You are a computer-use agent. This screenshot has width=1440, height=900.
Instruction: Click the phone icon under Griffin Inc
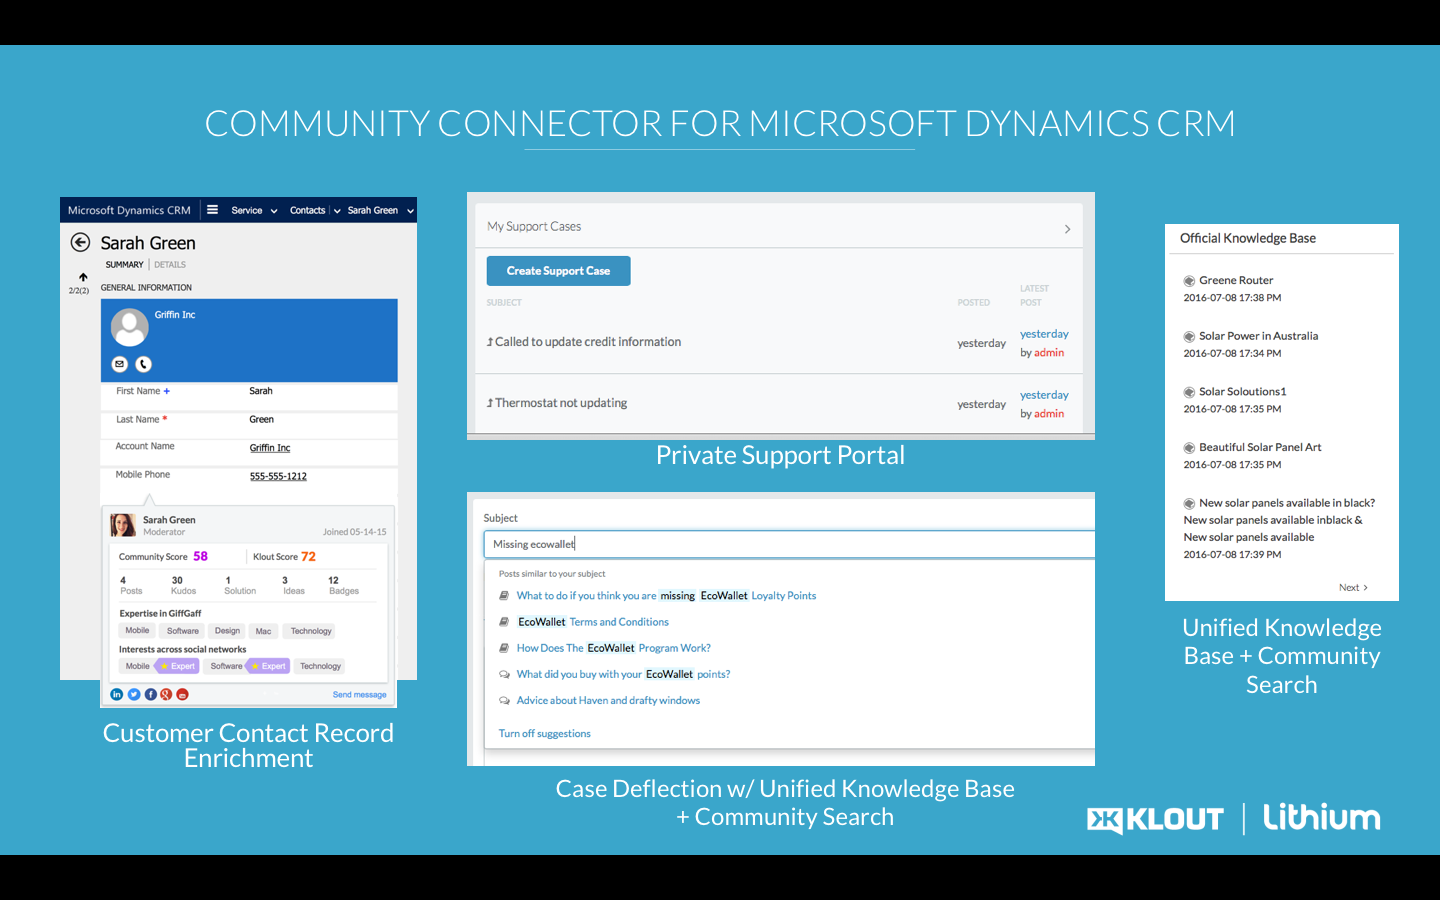[x=143, y=364]
